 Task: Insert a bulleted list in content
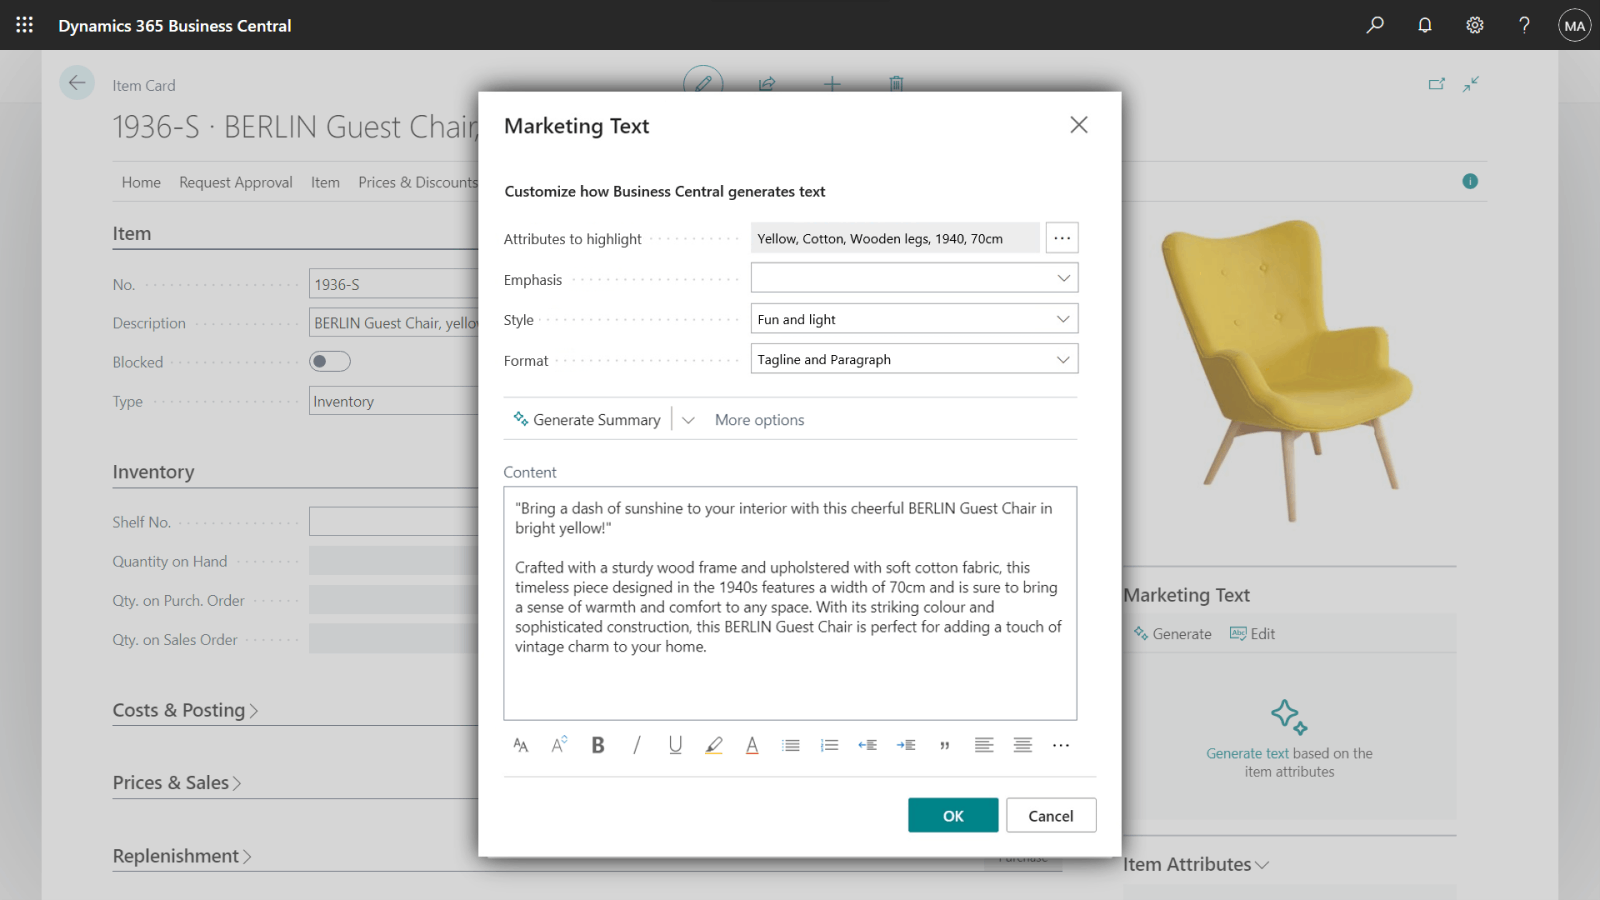click(x=791, y=745)
